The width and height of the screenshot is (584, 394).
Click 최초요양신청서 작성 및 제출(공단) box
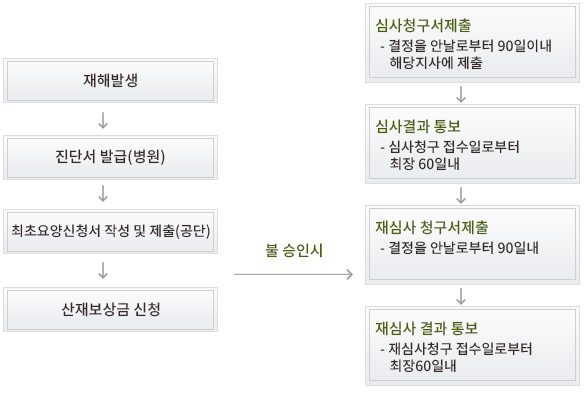[x=110, y=231]
